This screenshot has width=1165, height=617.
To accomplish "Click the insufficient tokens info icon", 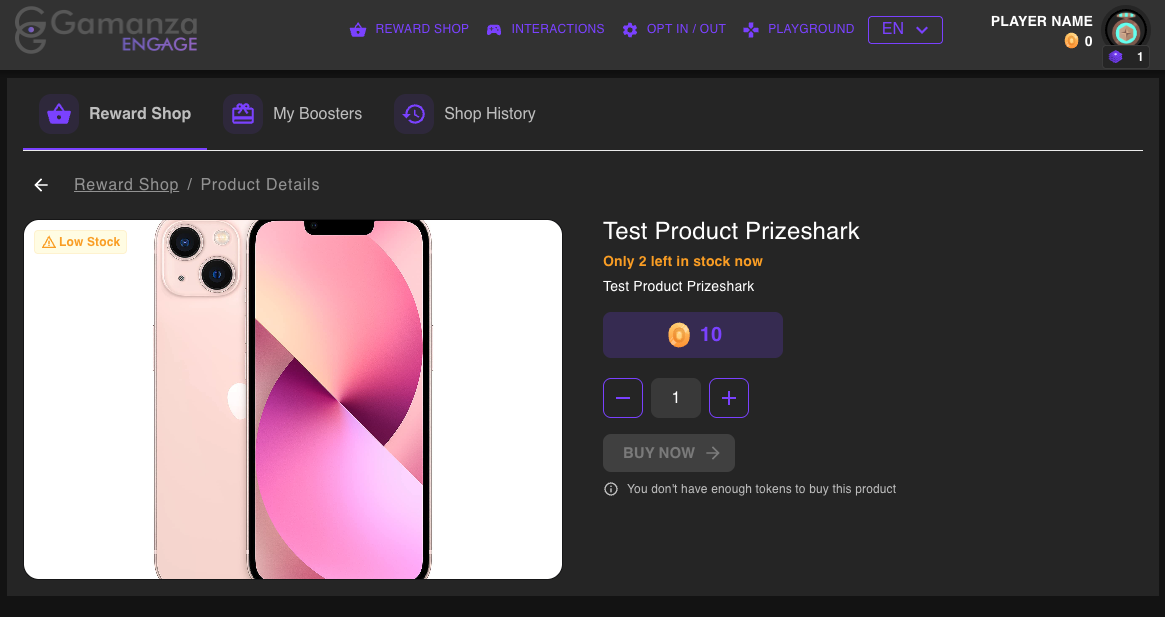I will [611, 489].
